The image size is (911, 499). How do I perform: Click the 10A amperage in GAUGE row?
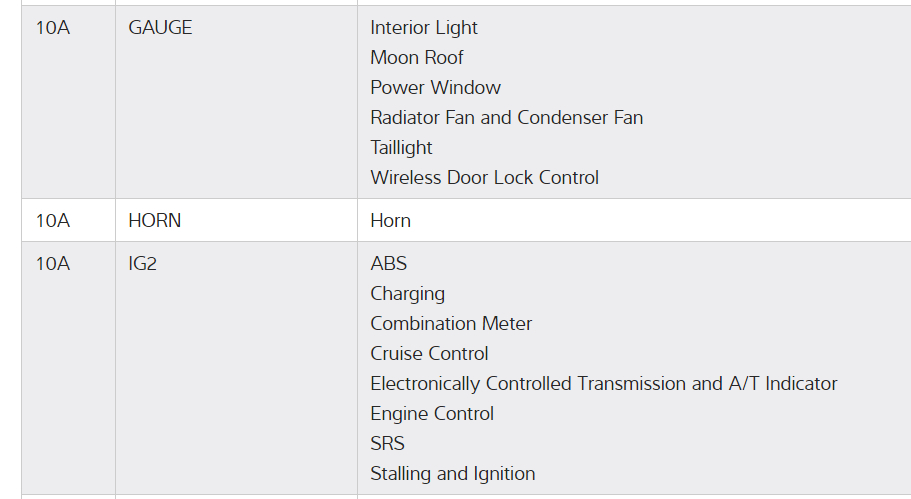(x=53, y=28)
